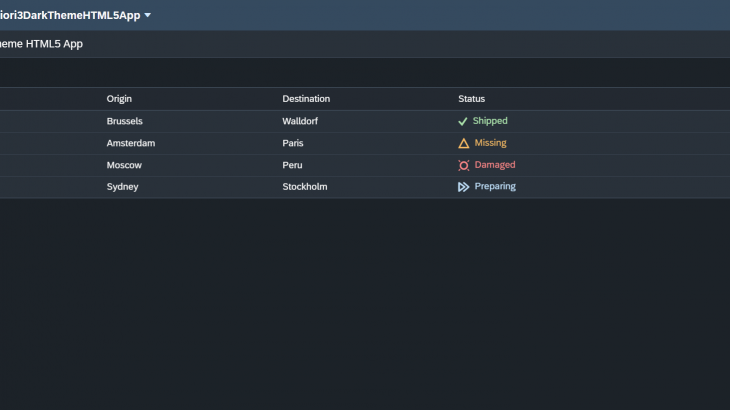Click the warning triangle icon beside Missing

point(463,143)
